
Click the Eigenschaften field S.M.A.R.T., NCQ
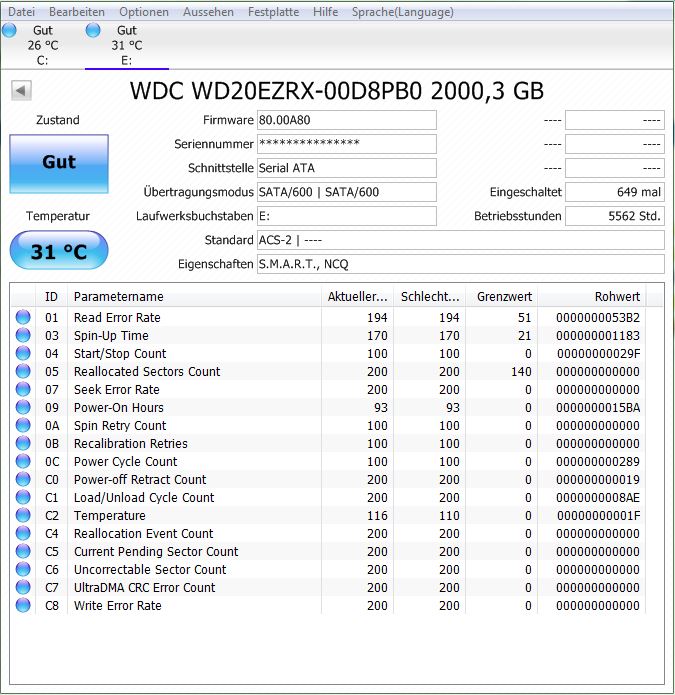[460, 264]
